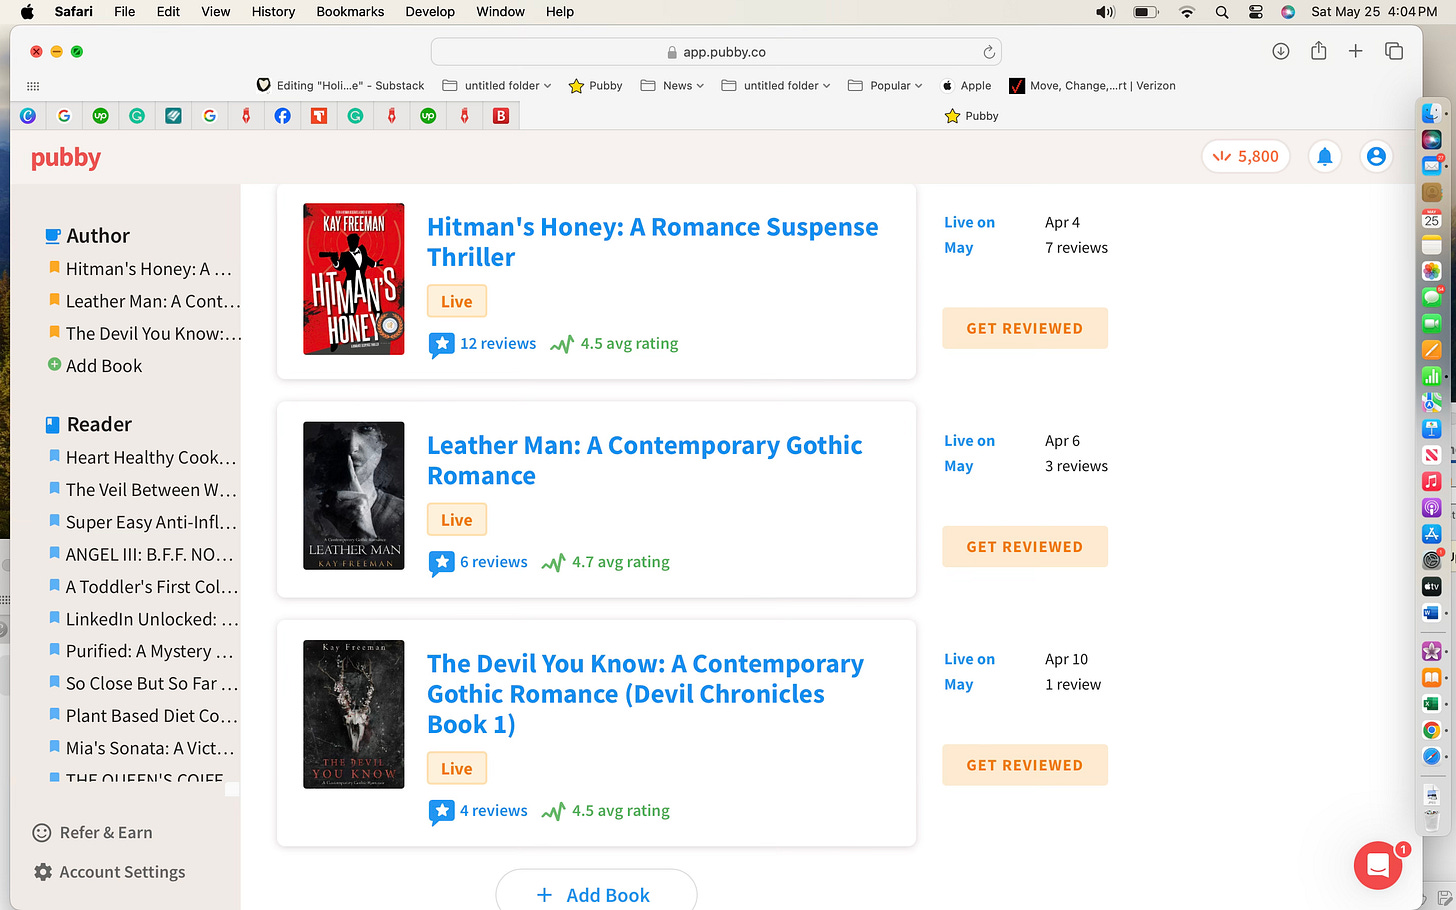Open Safari History menu

[x=273, y=12]
